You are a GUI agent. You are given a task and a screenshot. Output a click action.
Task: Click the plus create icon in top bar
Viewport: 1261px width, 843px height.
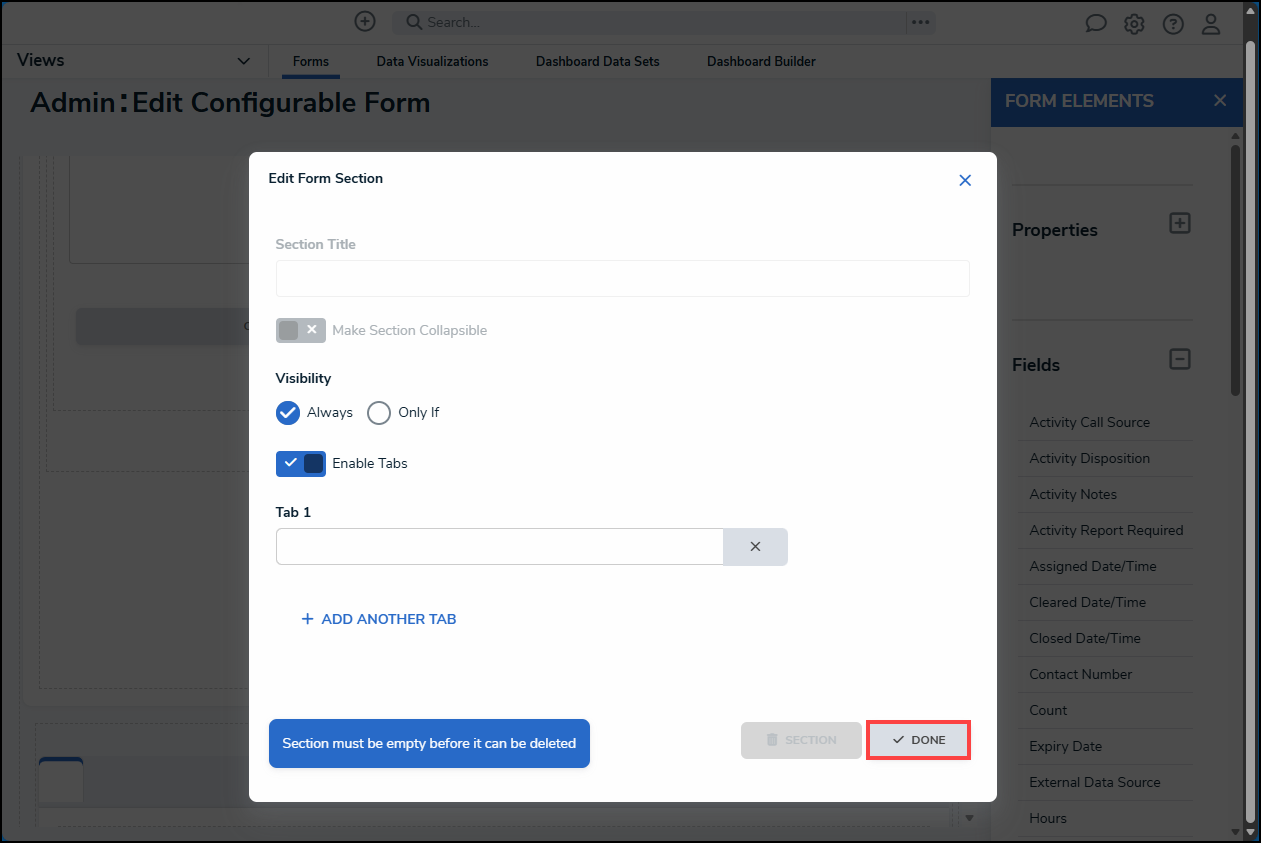tap(365, 21)
